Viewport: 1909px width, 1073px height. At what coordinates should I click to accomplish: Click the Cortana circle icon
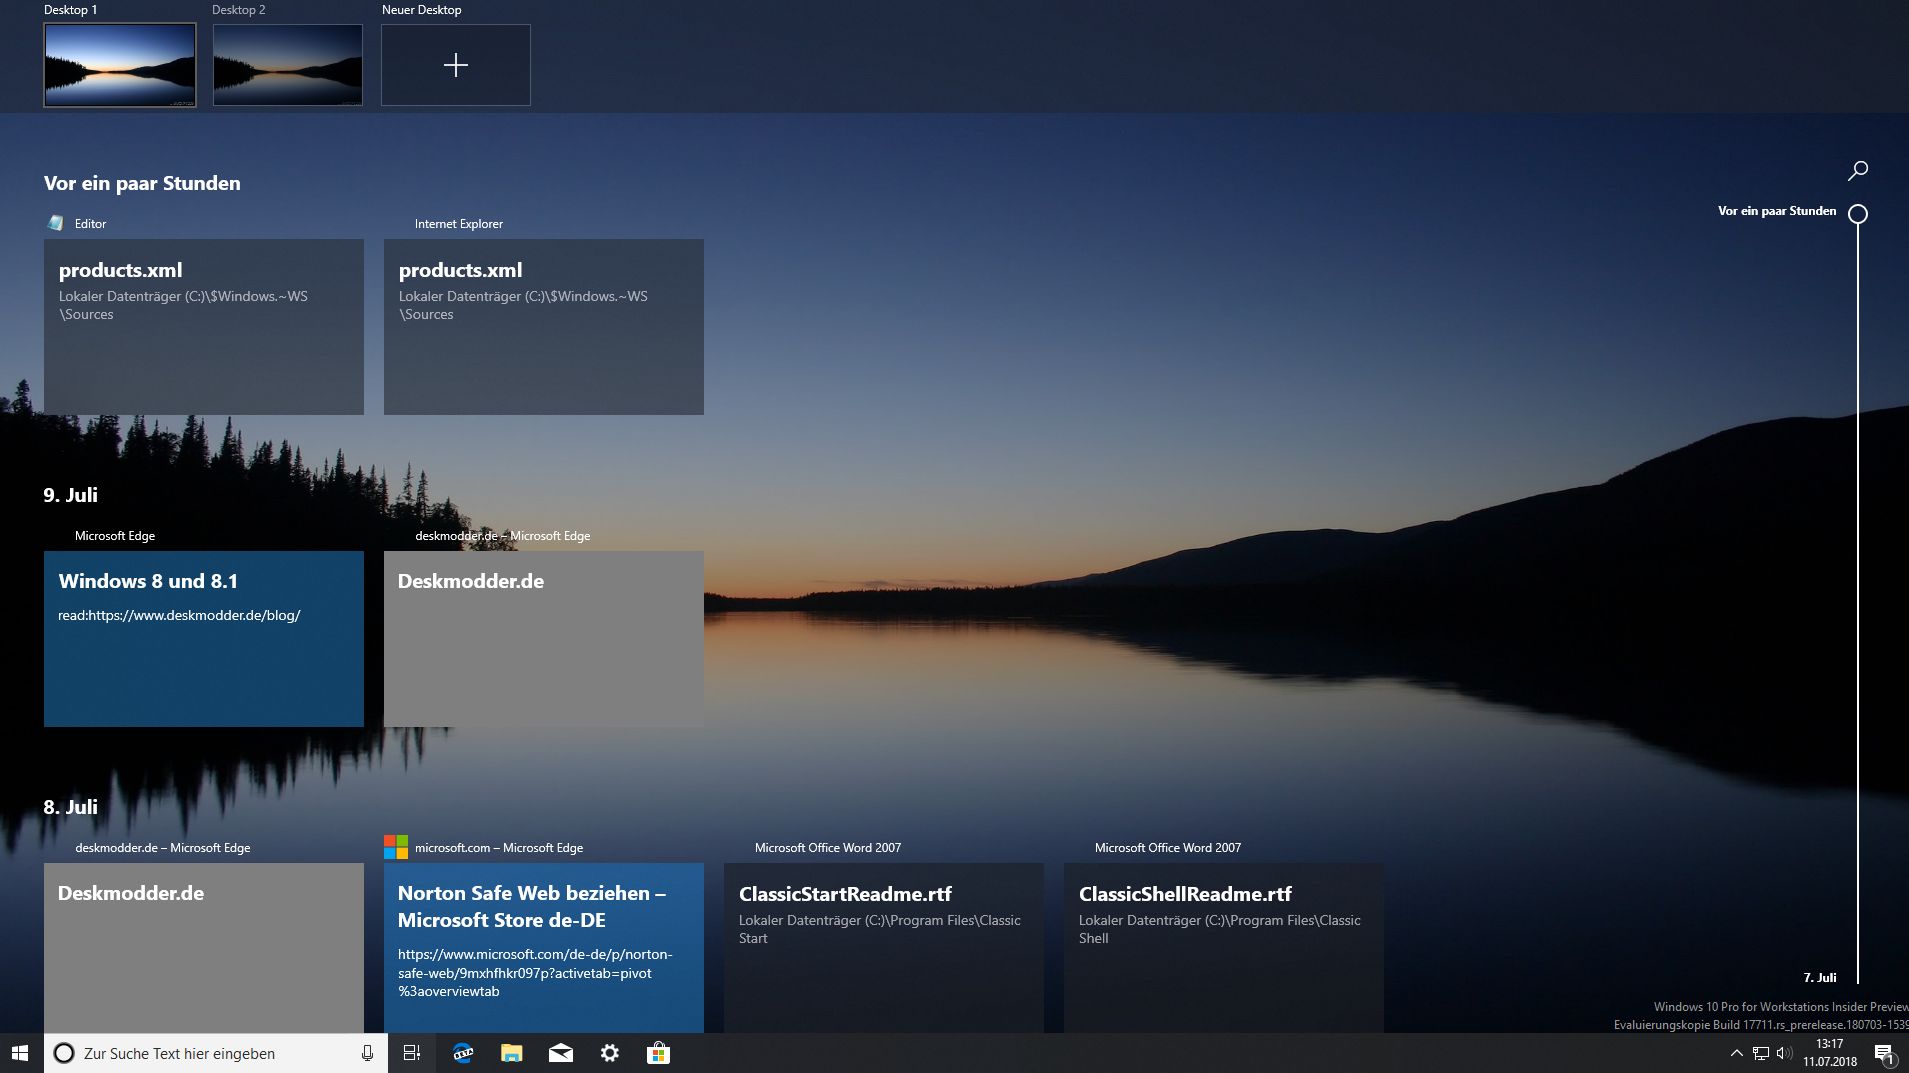[64, 1053]
